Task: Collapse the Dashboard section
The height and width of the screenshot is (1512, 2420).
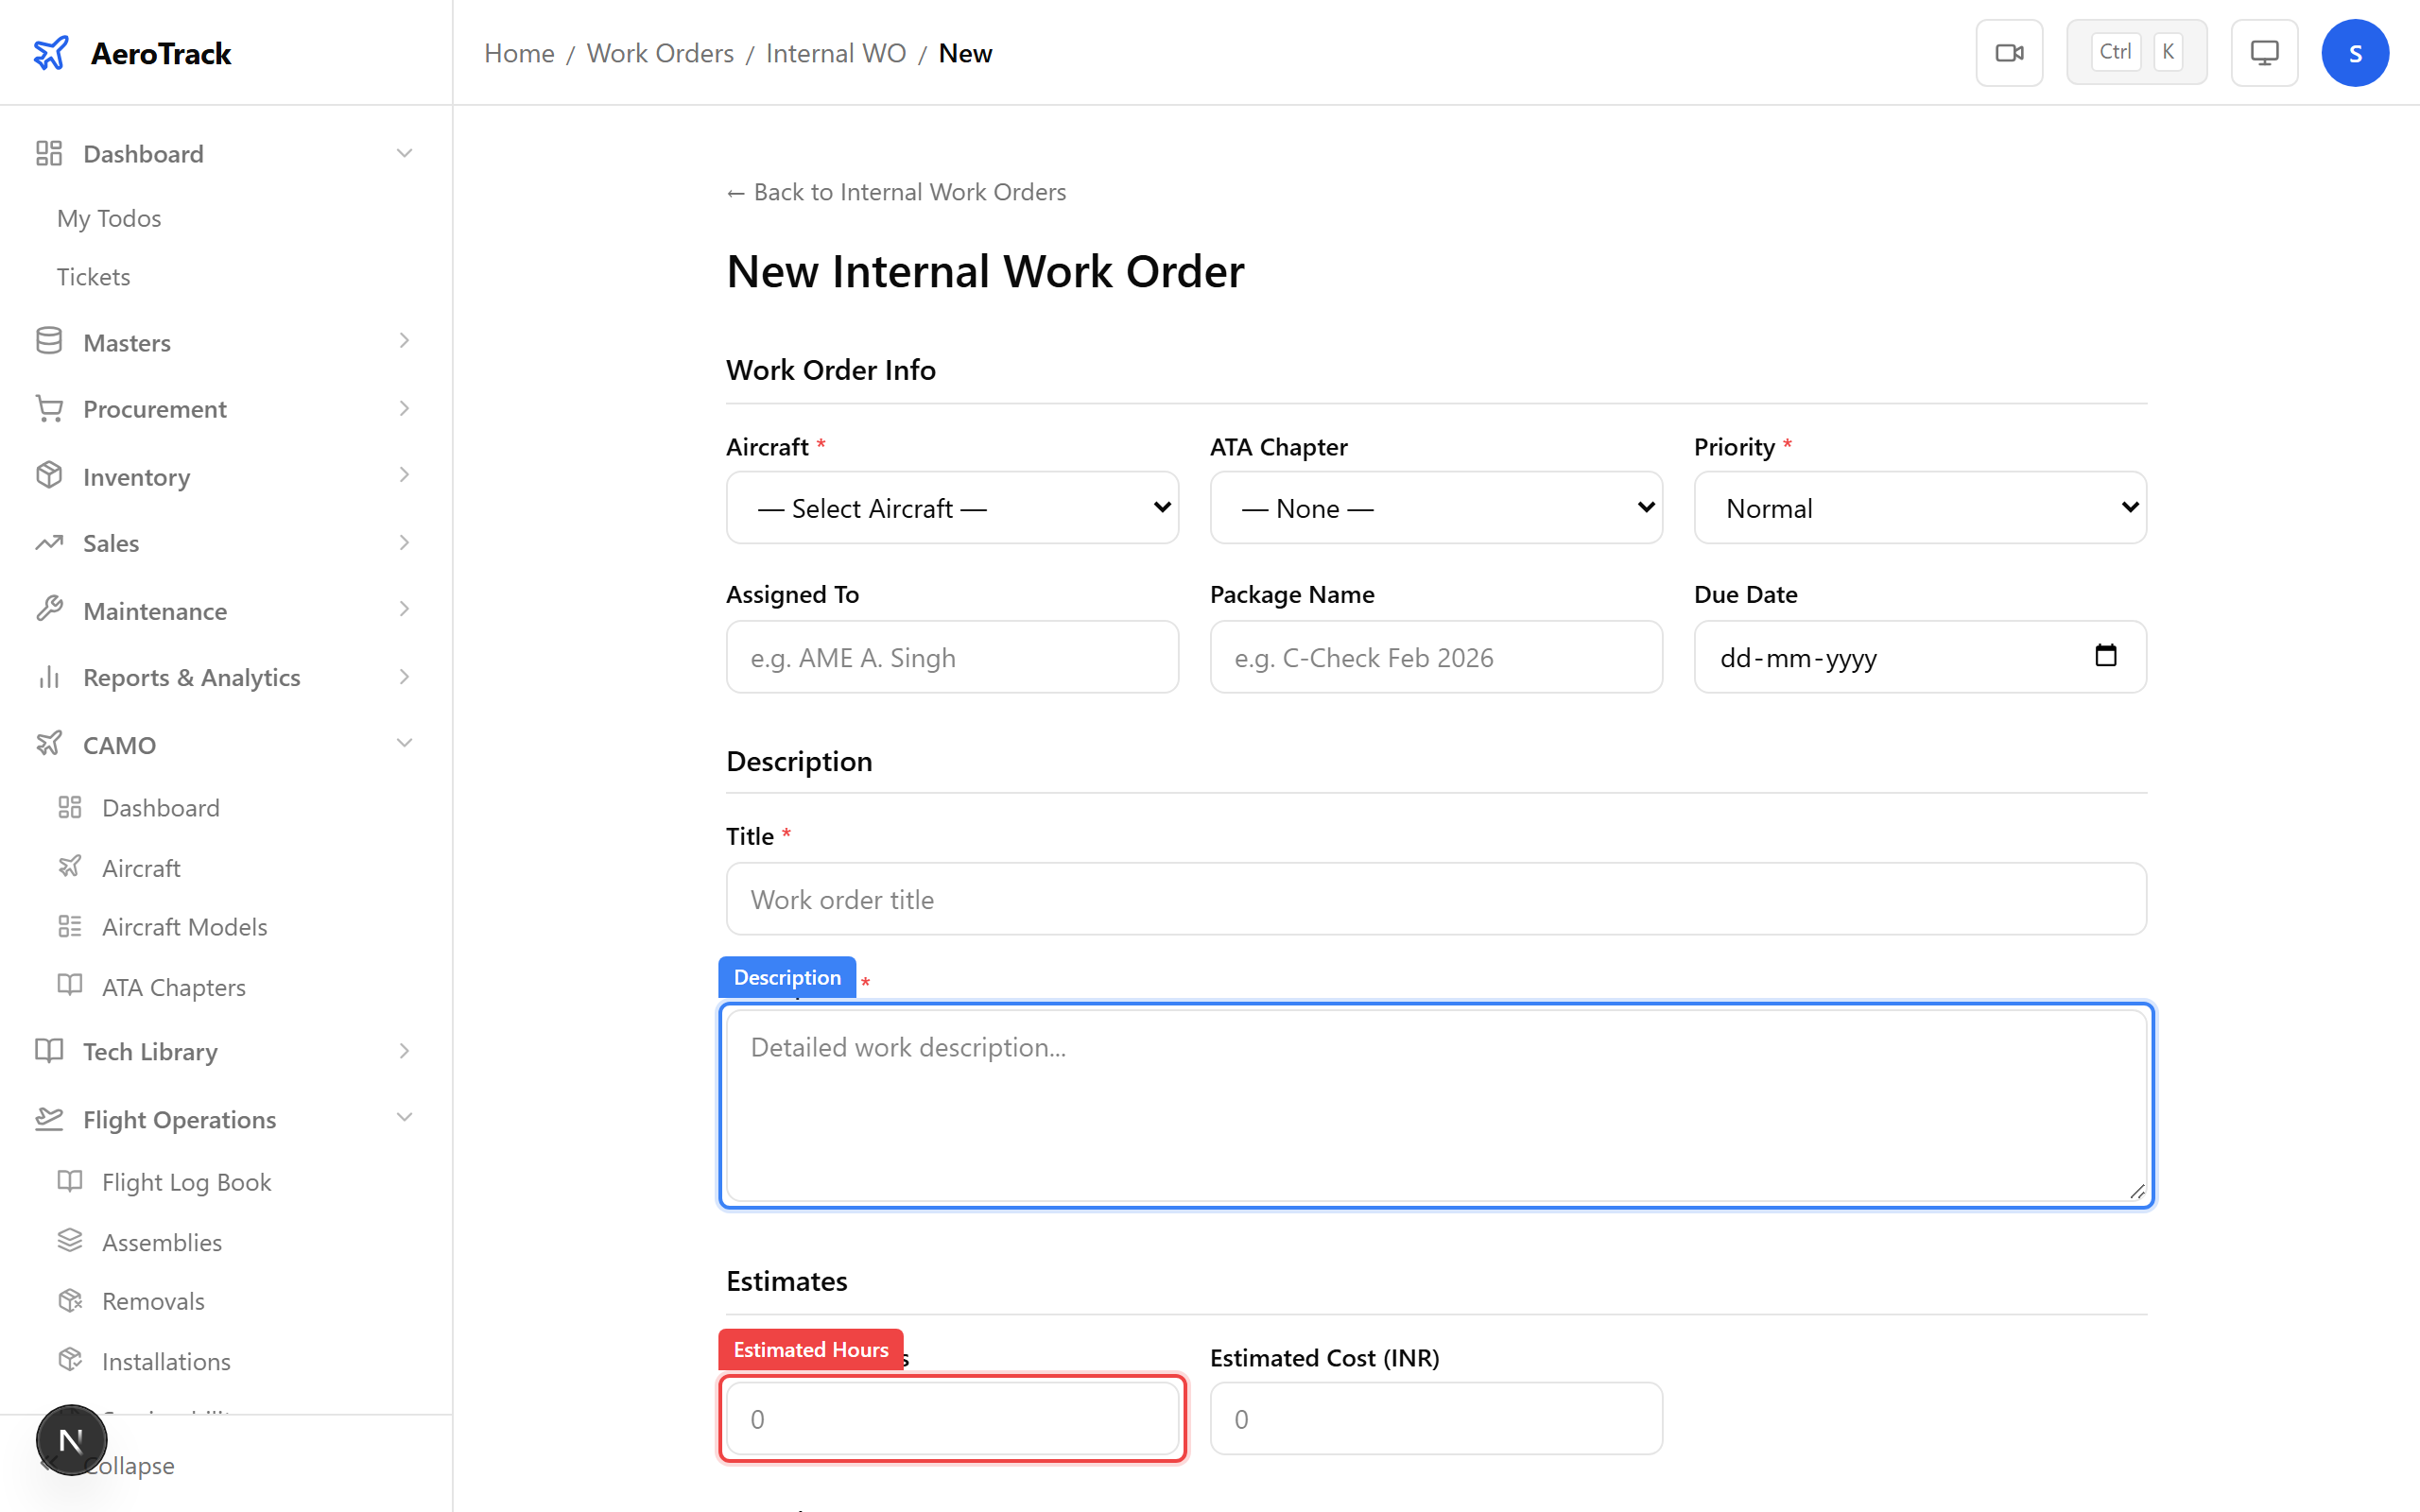Action: click(x=404, y=153)
